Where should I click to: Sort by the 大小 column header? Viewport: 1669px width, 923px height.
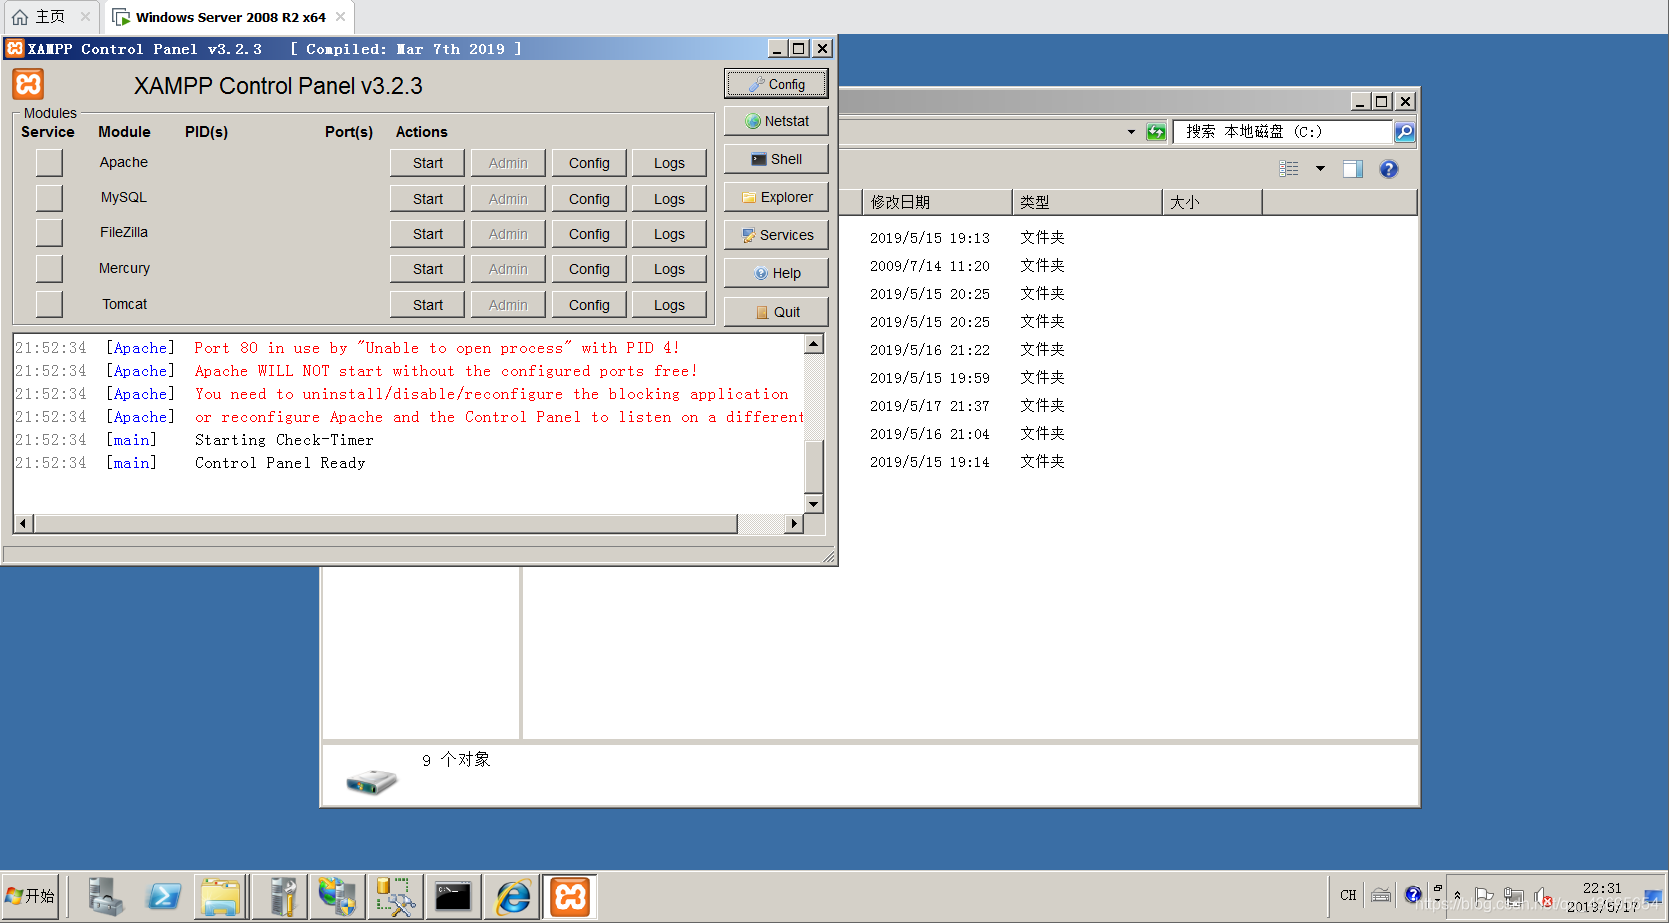[x=1212, y=202]
